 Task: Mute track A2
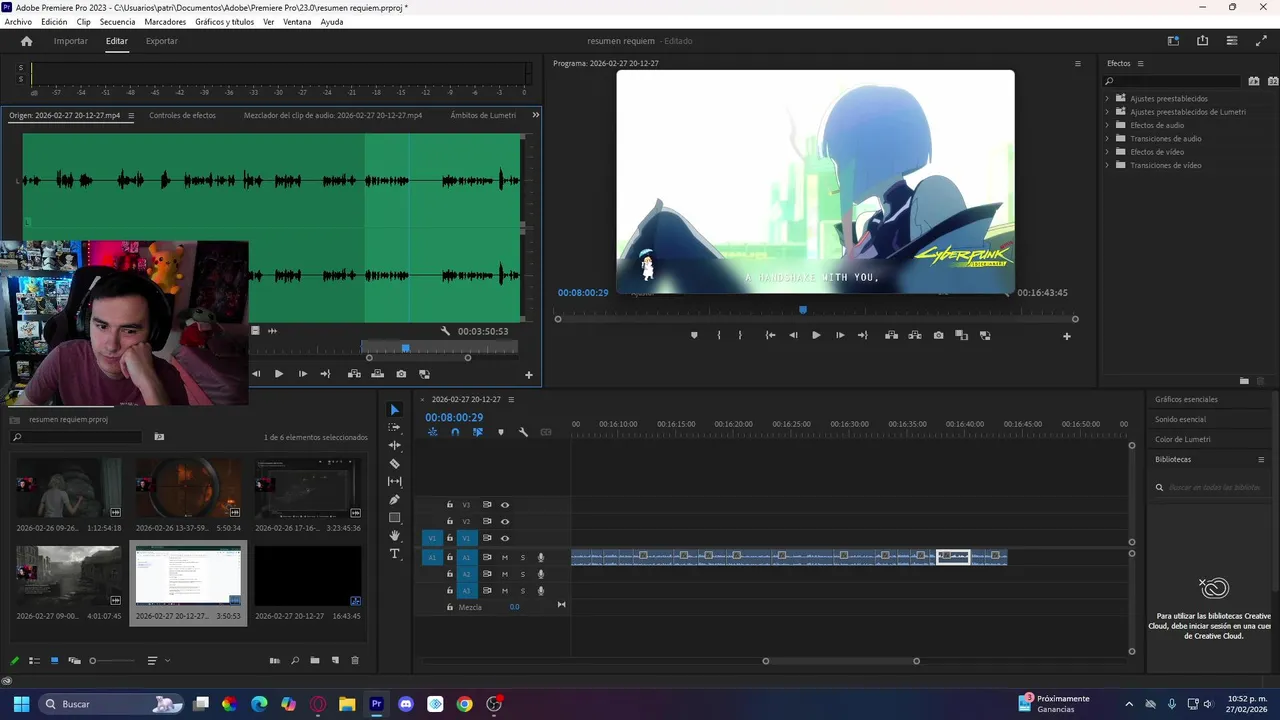[505, 574]
